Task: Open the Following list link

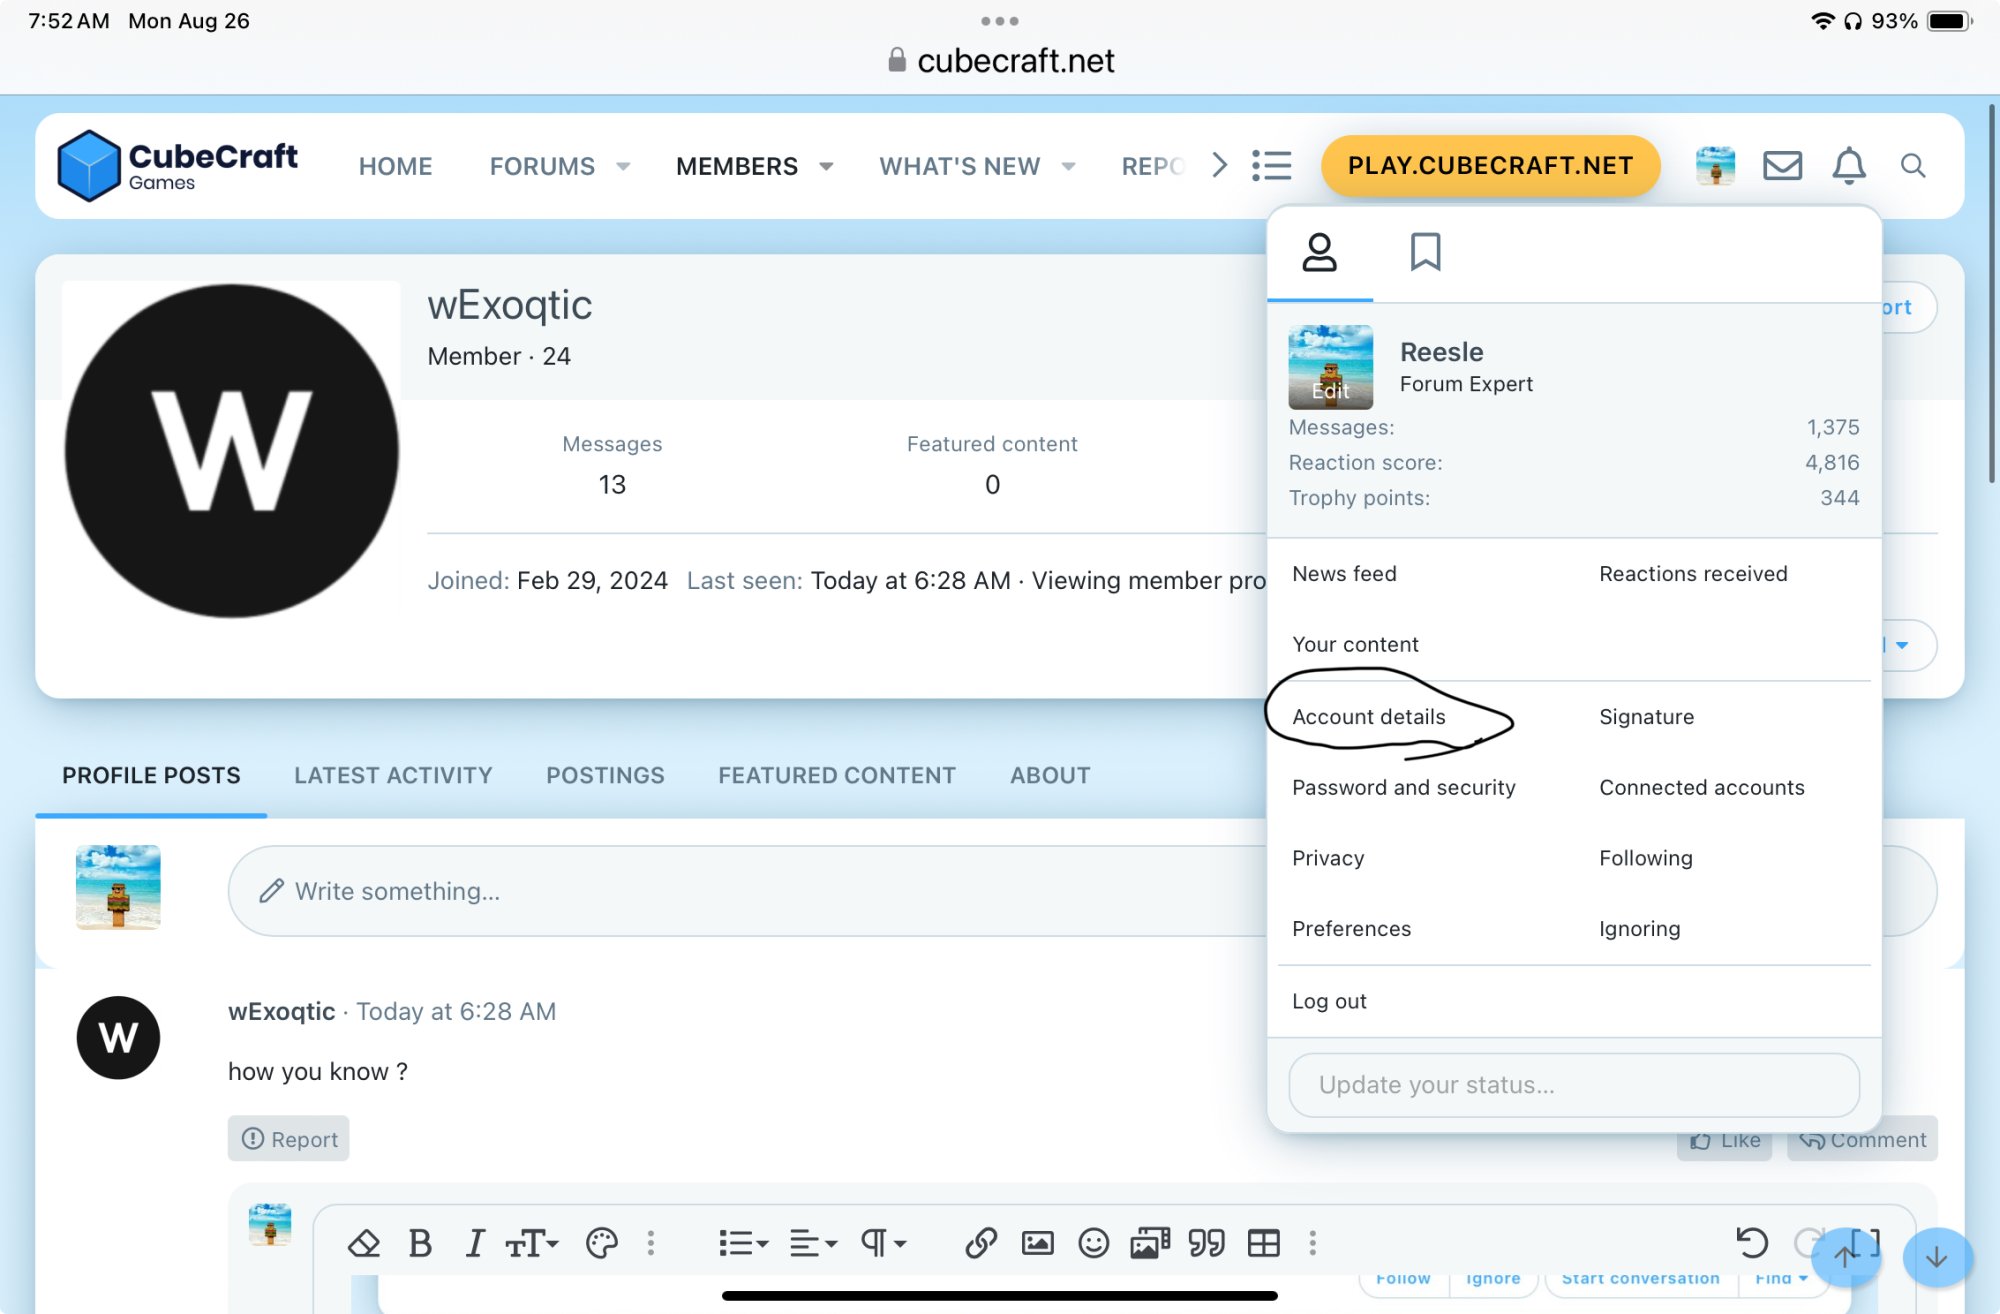Action: coord(1645,858)
